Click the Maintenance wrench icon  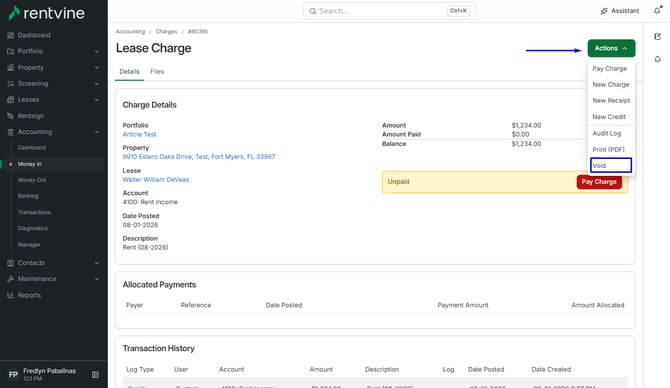point(11,279)
